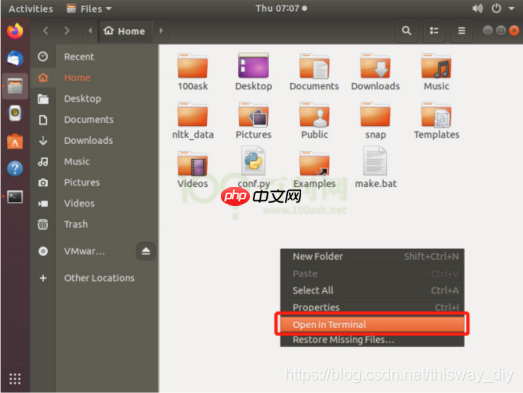Open Music in the sidebar
The image size is (523, 393).
click(94, 161)
